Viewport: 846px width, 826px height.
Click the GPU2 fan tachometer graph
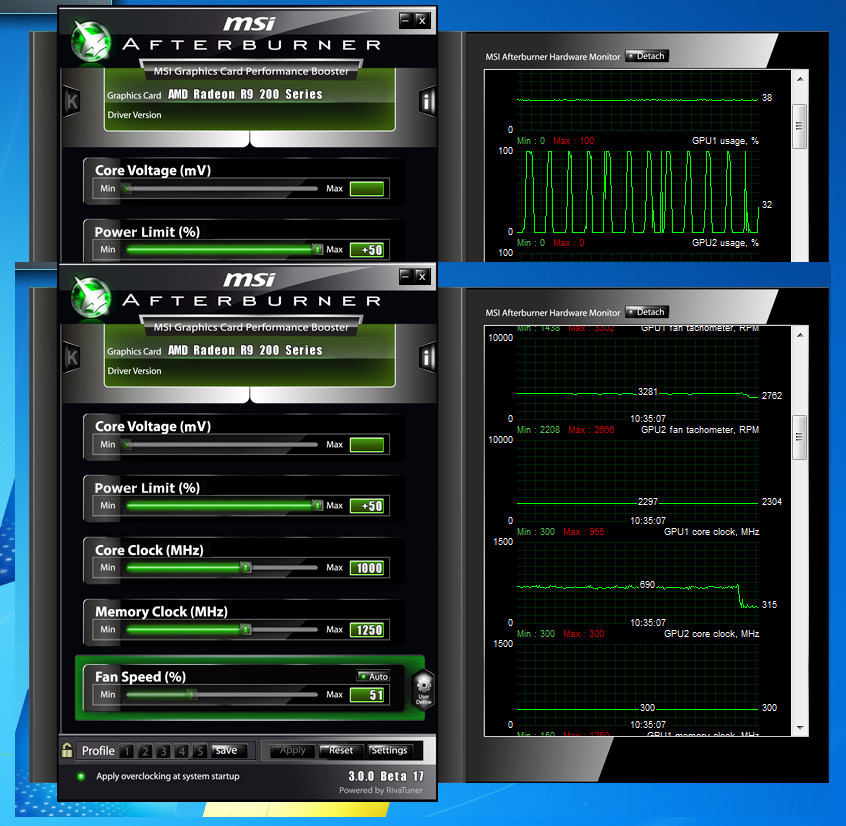click(x=638, y=480)
